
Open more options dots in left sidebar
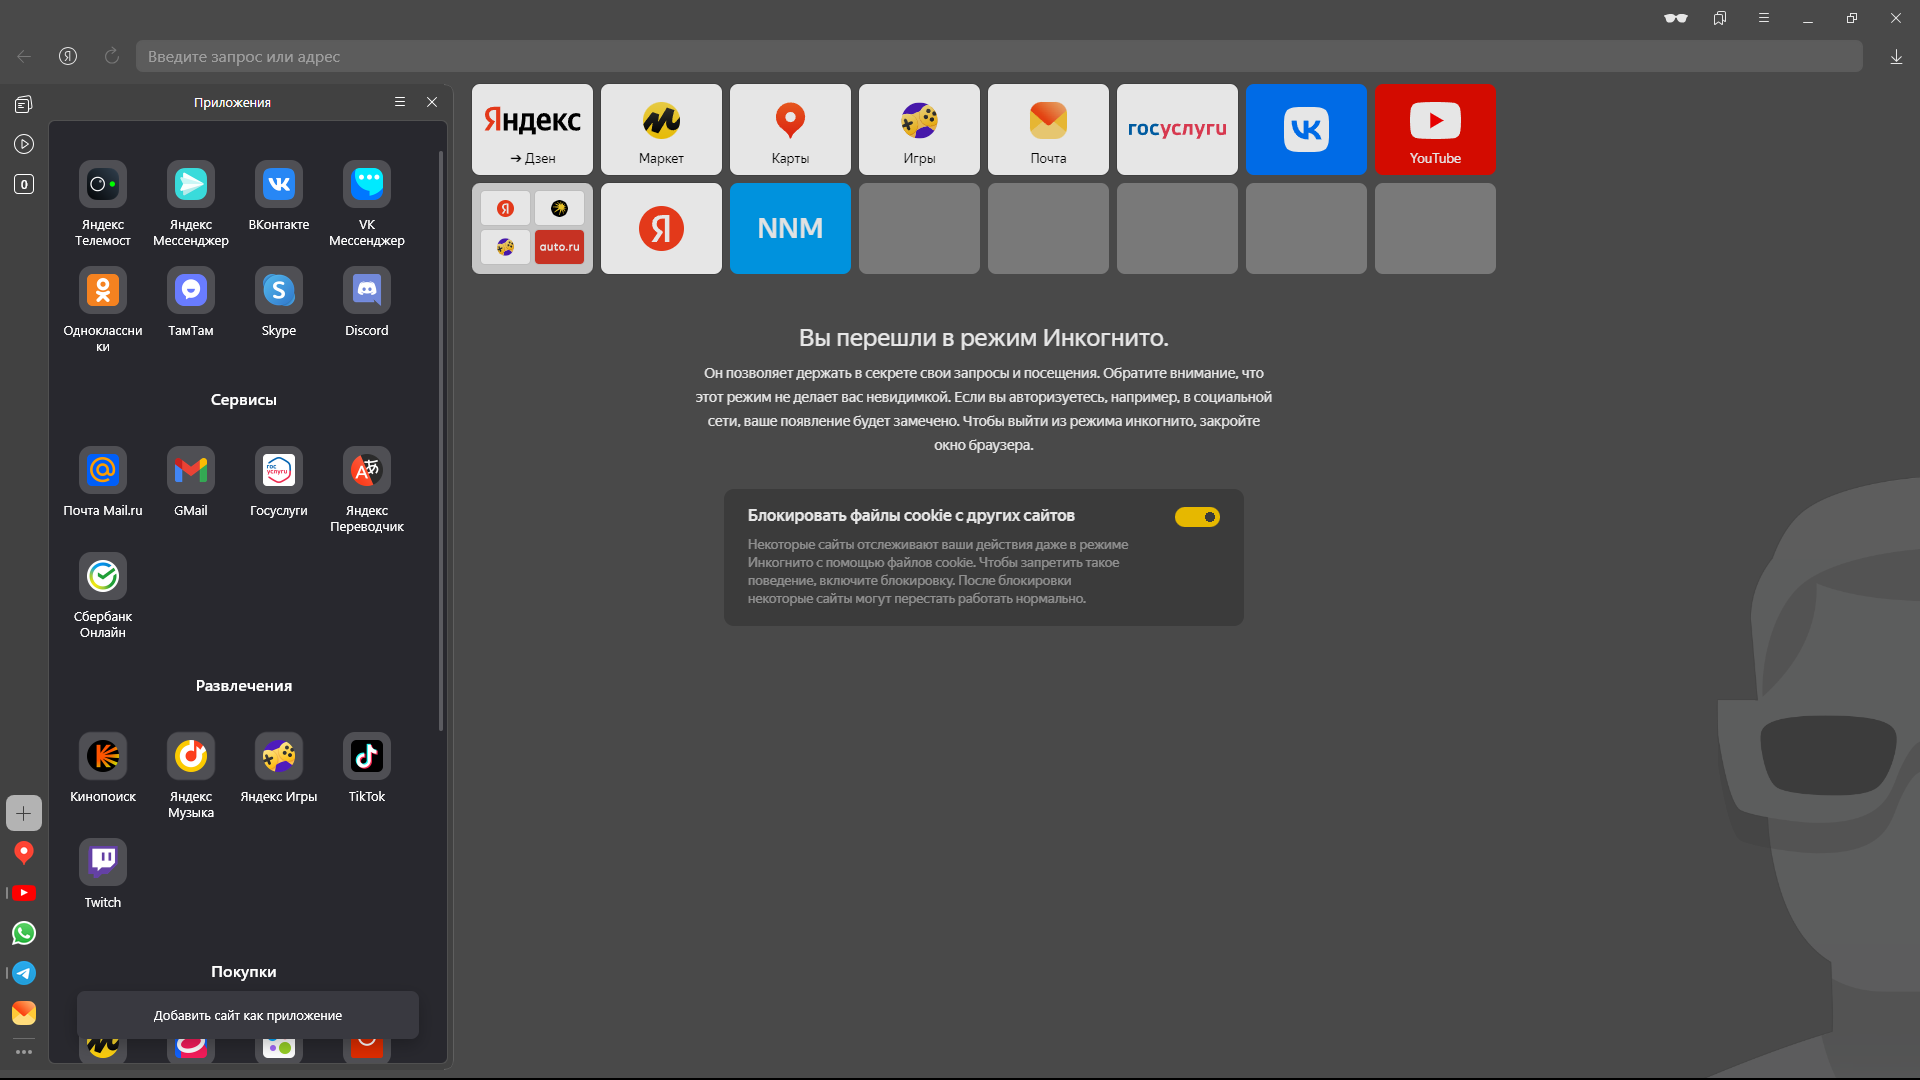[x=24, y=1052]
